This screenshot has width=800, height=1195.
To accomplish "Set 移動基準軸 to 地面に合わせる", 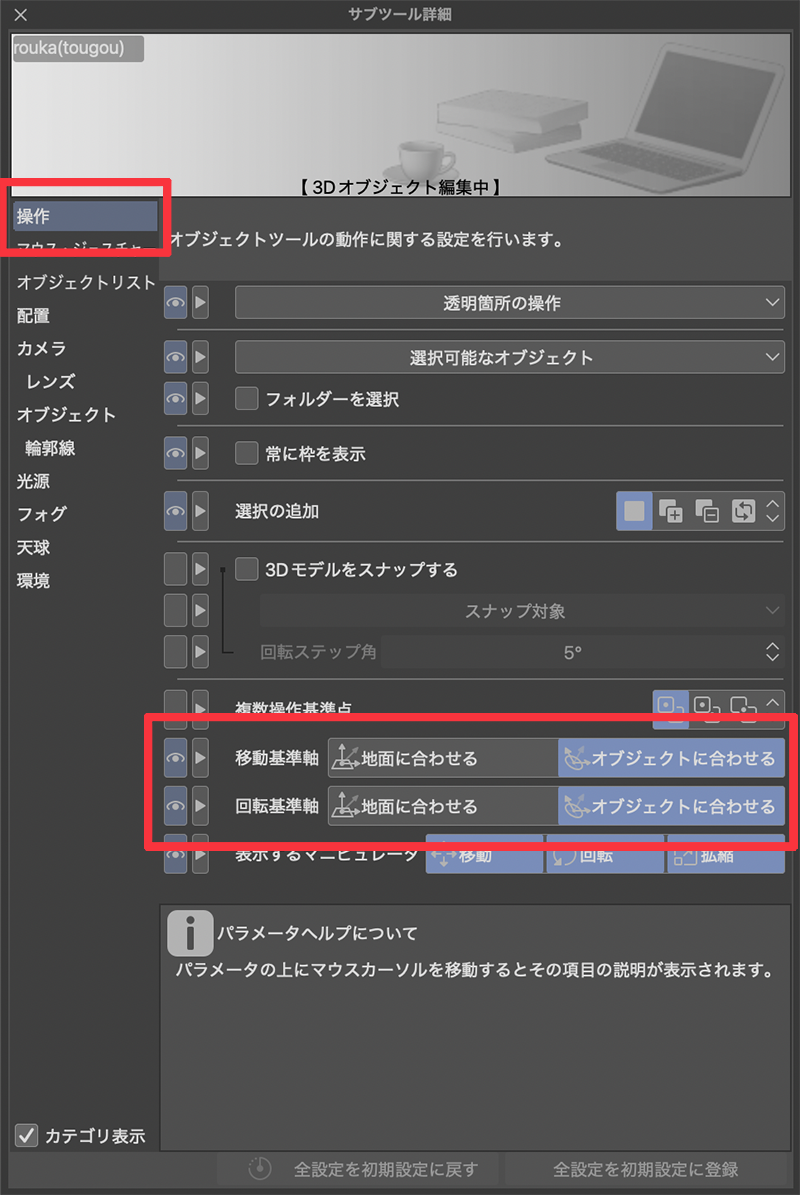I will click(442, 758).
